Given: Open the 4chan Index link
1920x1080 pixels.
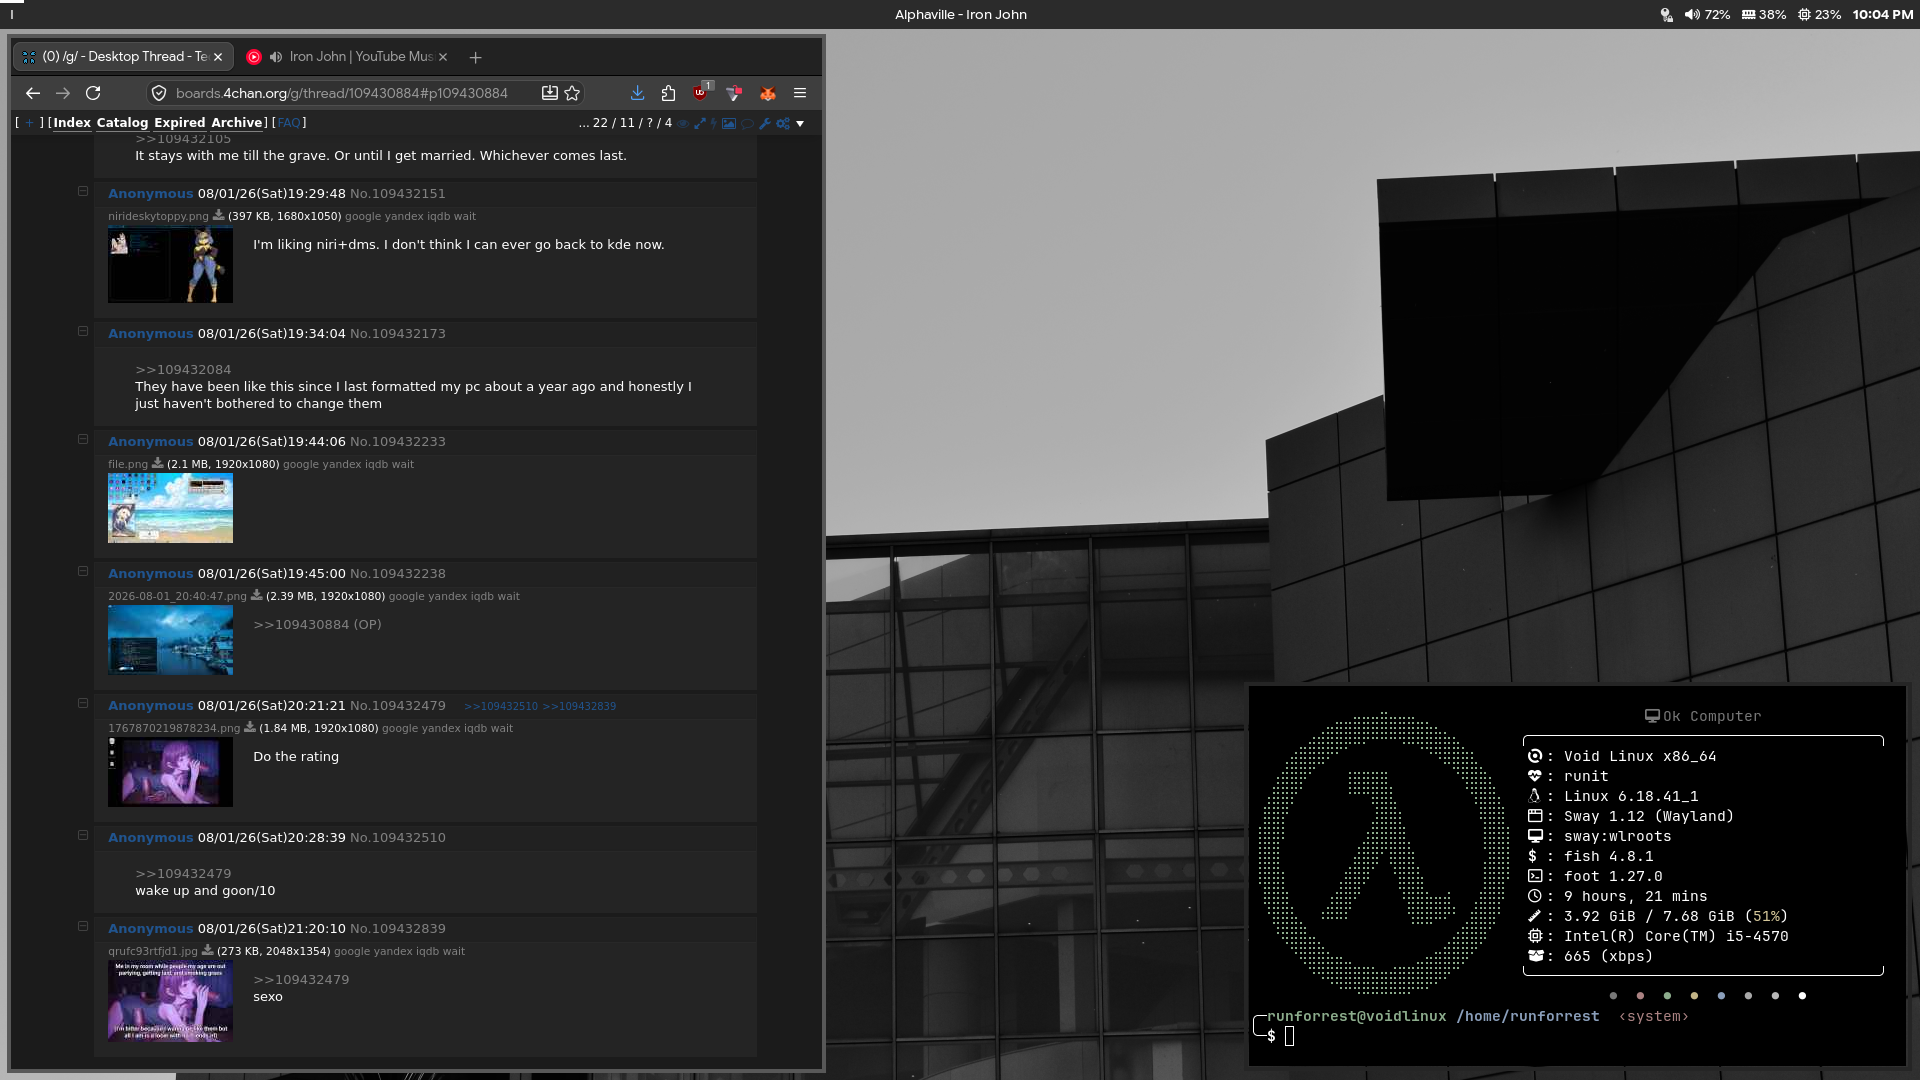Looking at the screenshot, I should pyautogui.click(x=72, y=123).
